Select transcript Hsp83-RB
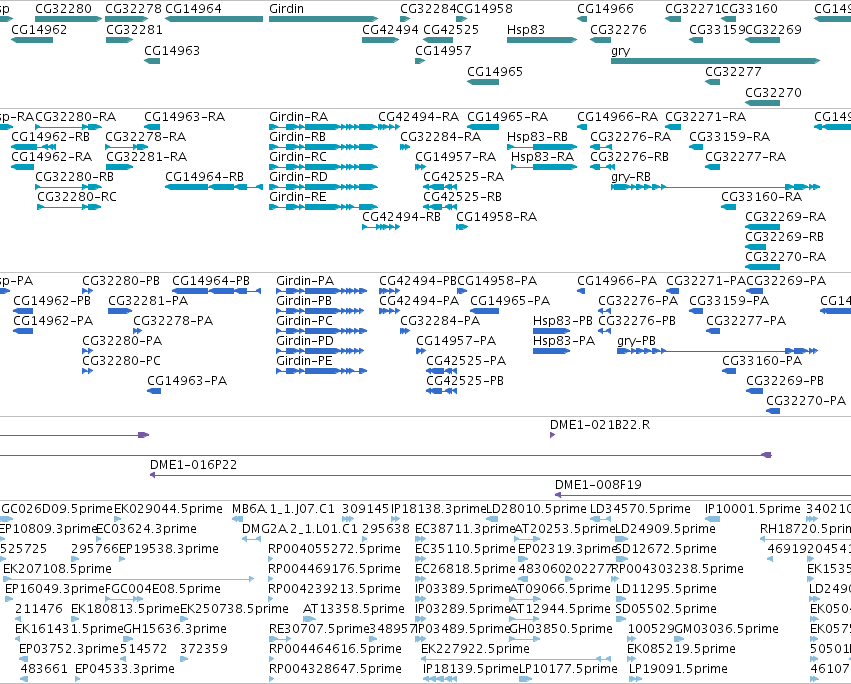 tap(537, 137)
